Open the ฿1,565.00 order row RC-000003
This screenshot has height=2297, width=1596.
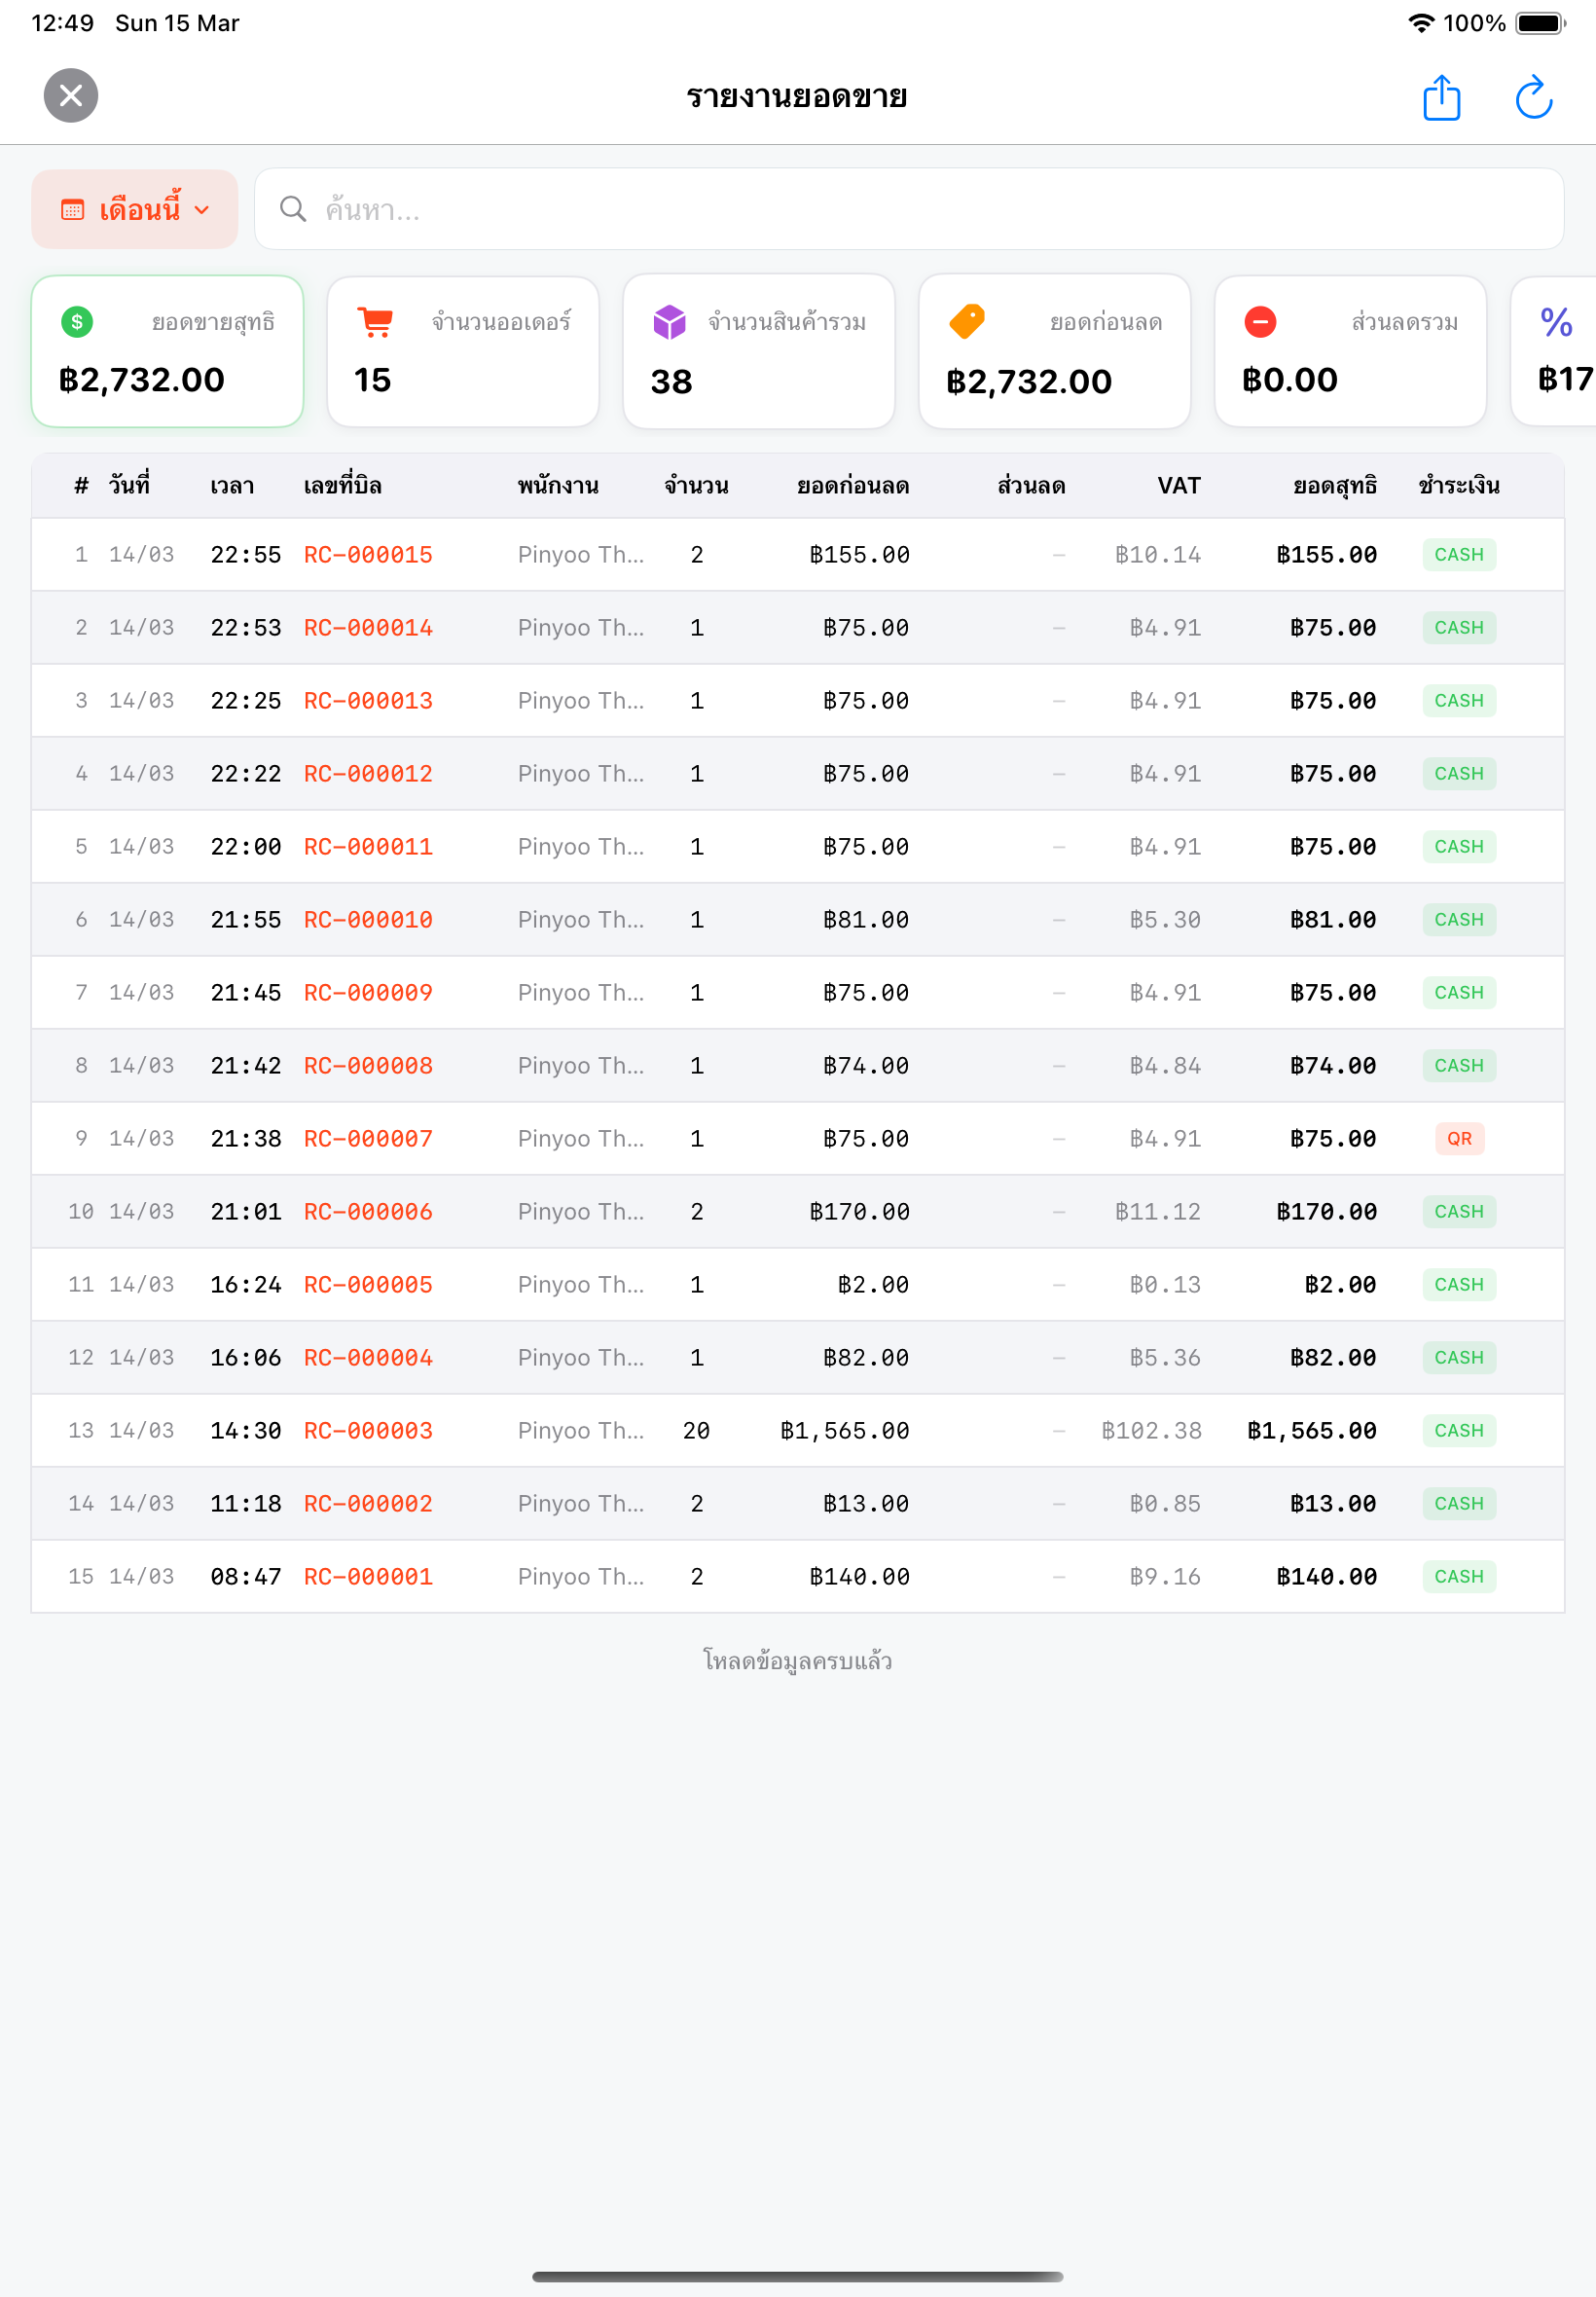point(797,1431)
